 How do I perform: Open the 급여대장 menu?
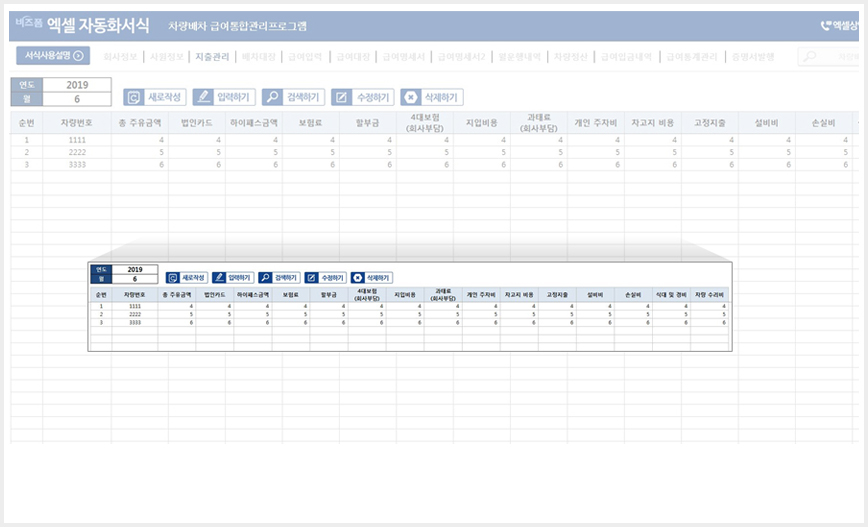click(353, 56)
